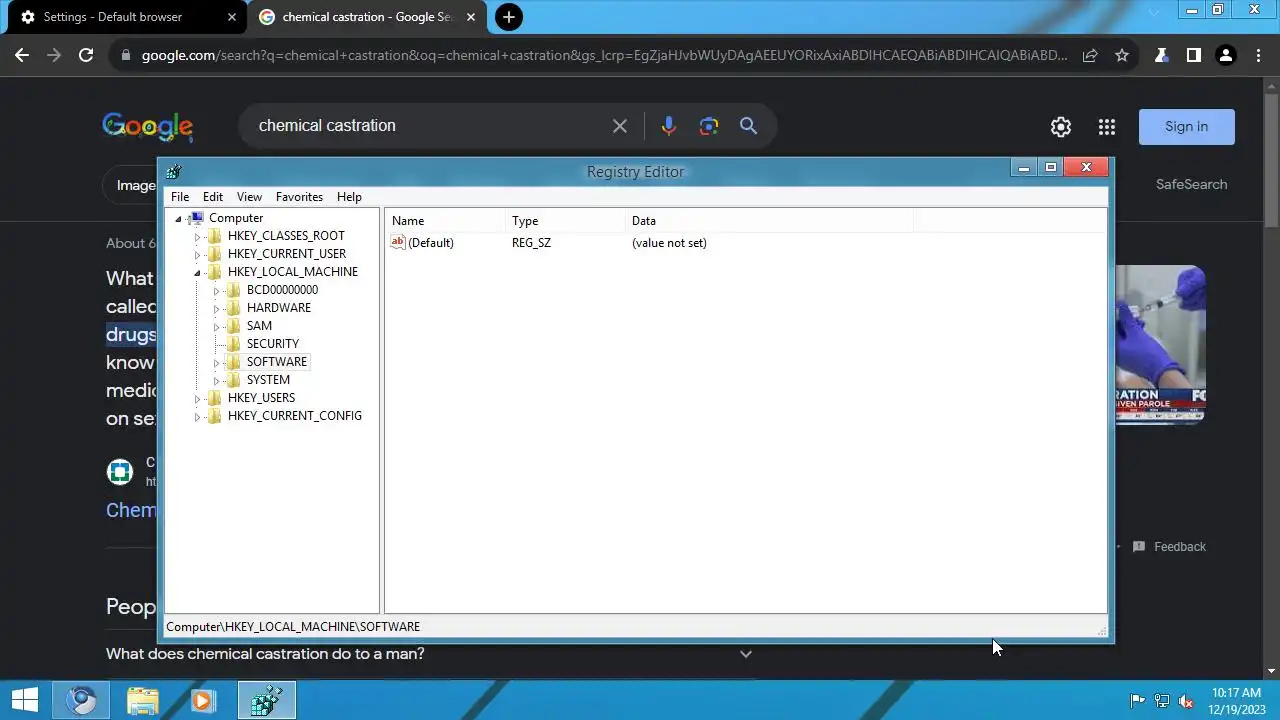Image resolution: width=1280 pixels, height=720 pixels.
Task: Click the HKEY_LOCAL_MACHINE folder icon
Action: point(214,272)
